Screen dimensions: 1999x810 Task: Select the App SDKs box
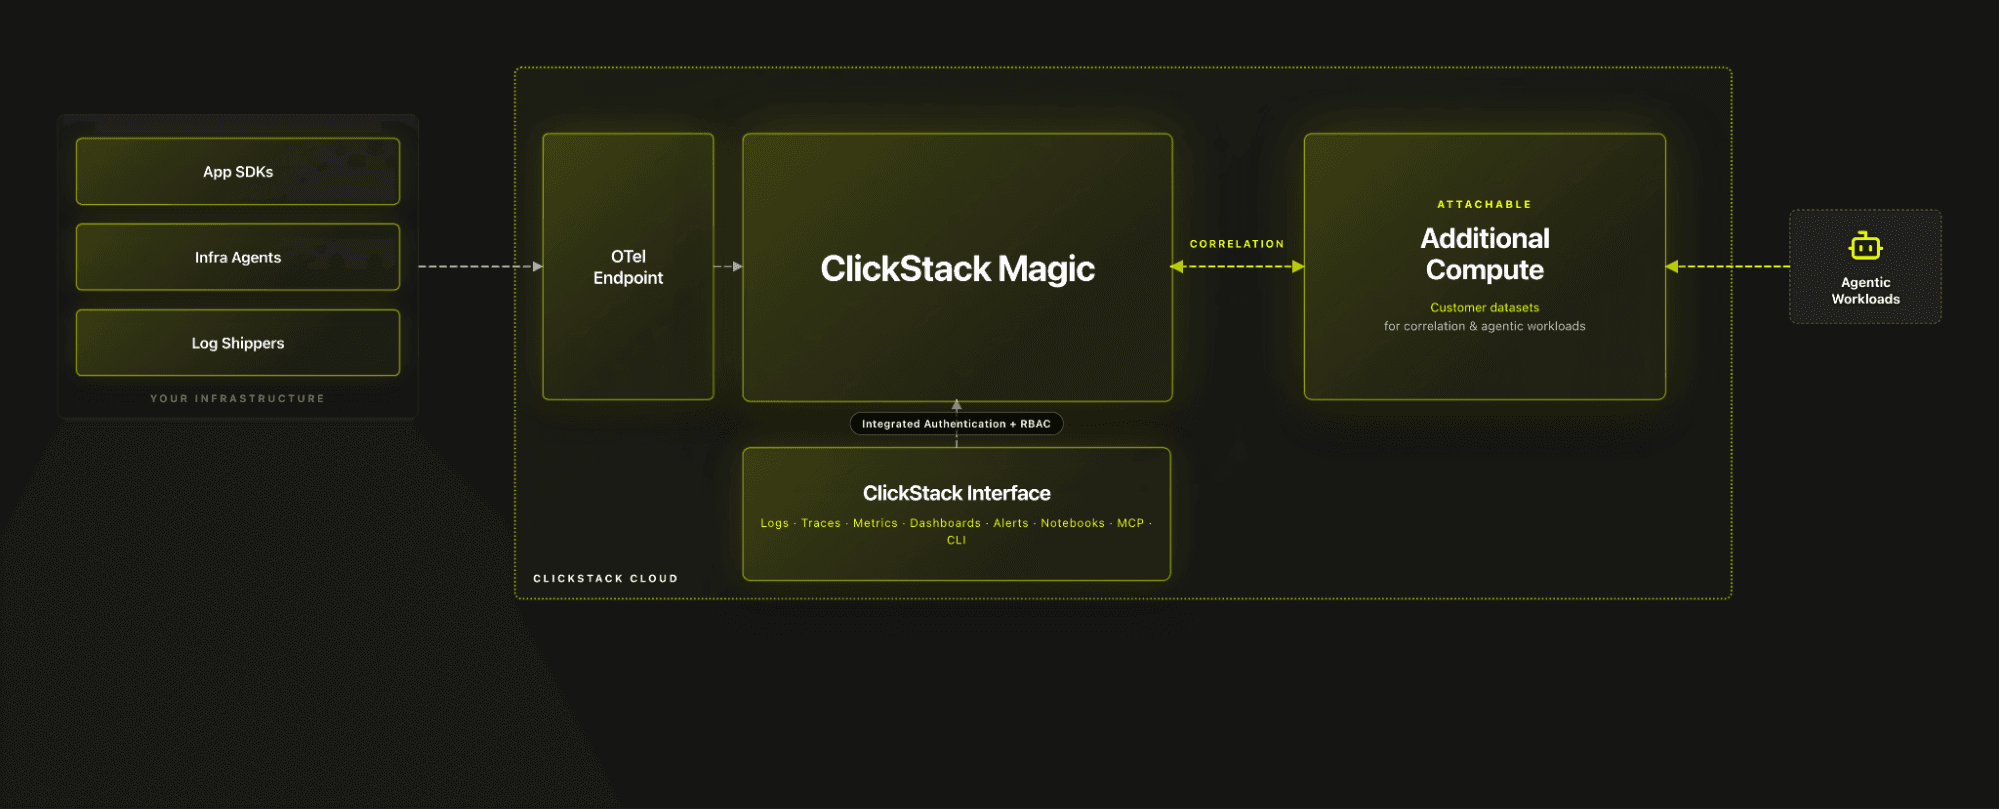[x=238, y=172]
